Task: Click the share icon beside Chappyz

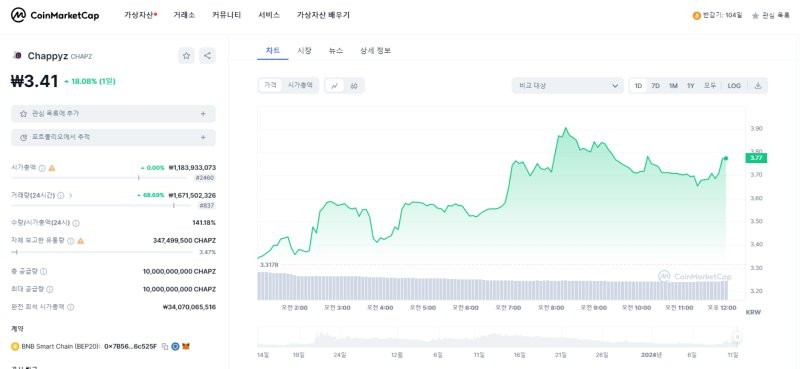Action: click(207, 56)
